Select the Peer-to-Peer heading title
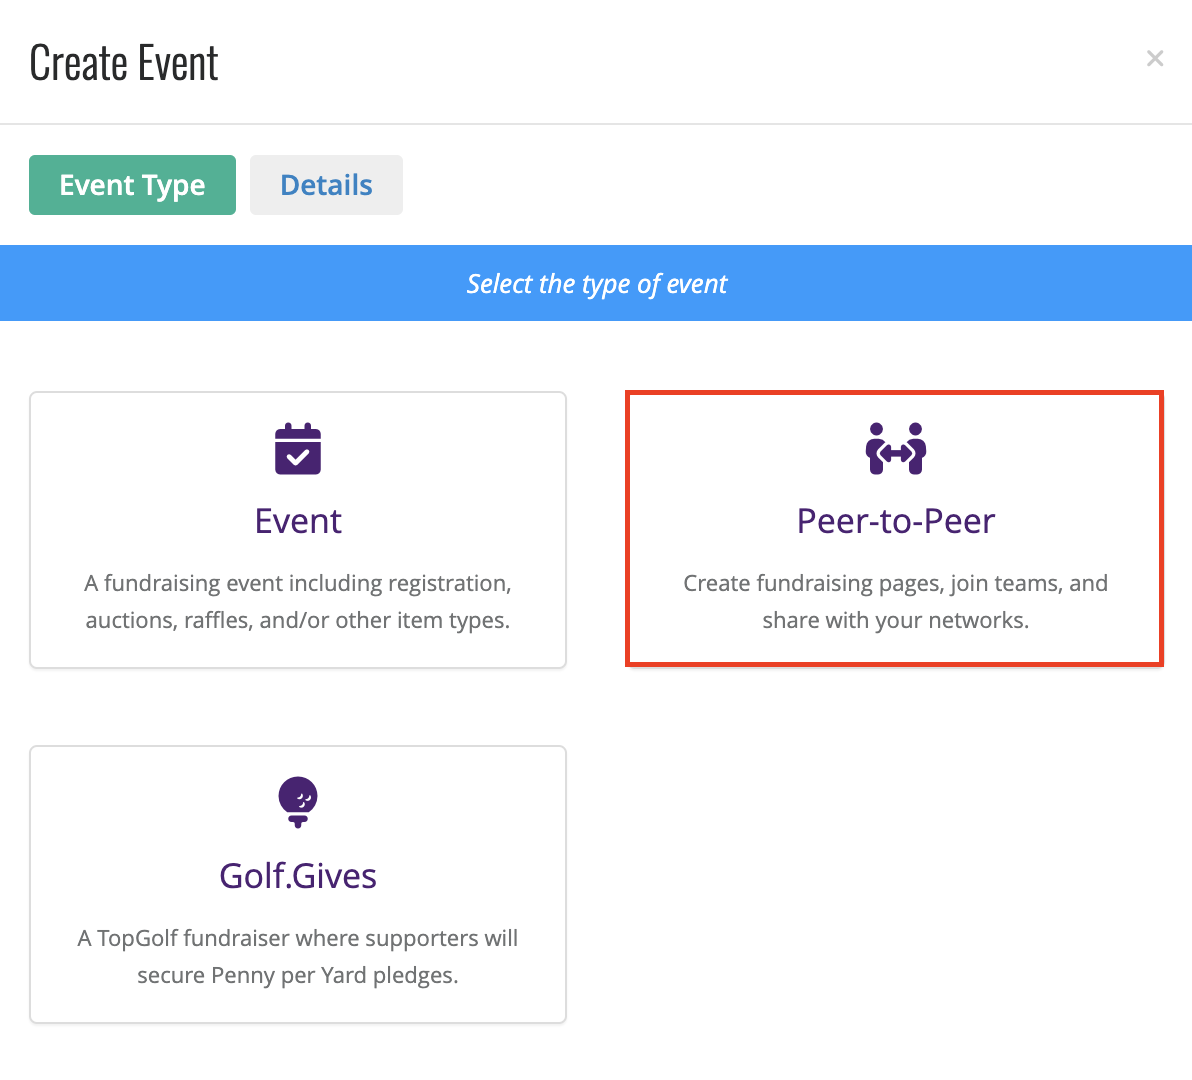 896,521
